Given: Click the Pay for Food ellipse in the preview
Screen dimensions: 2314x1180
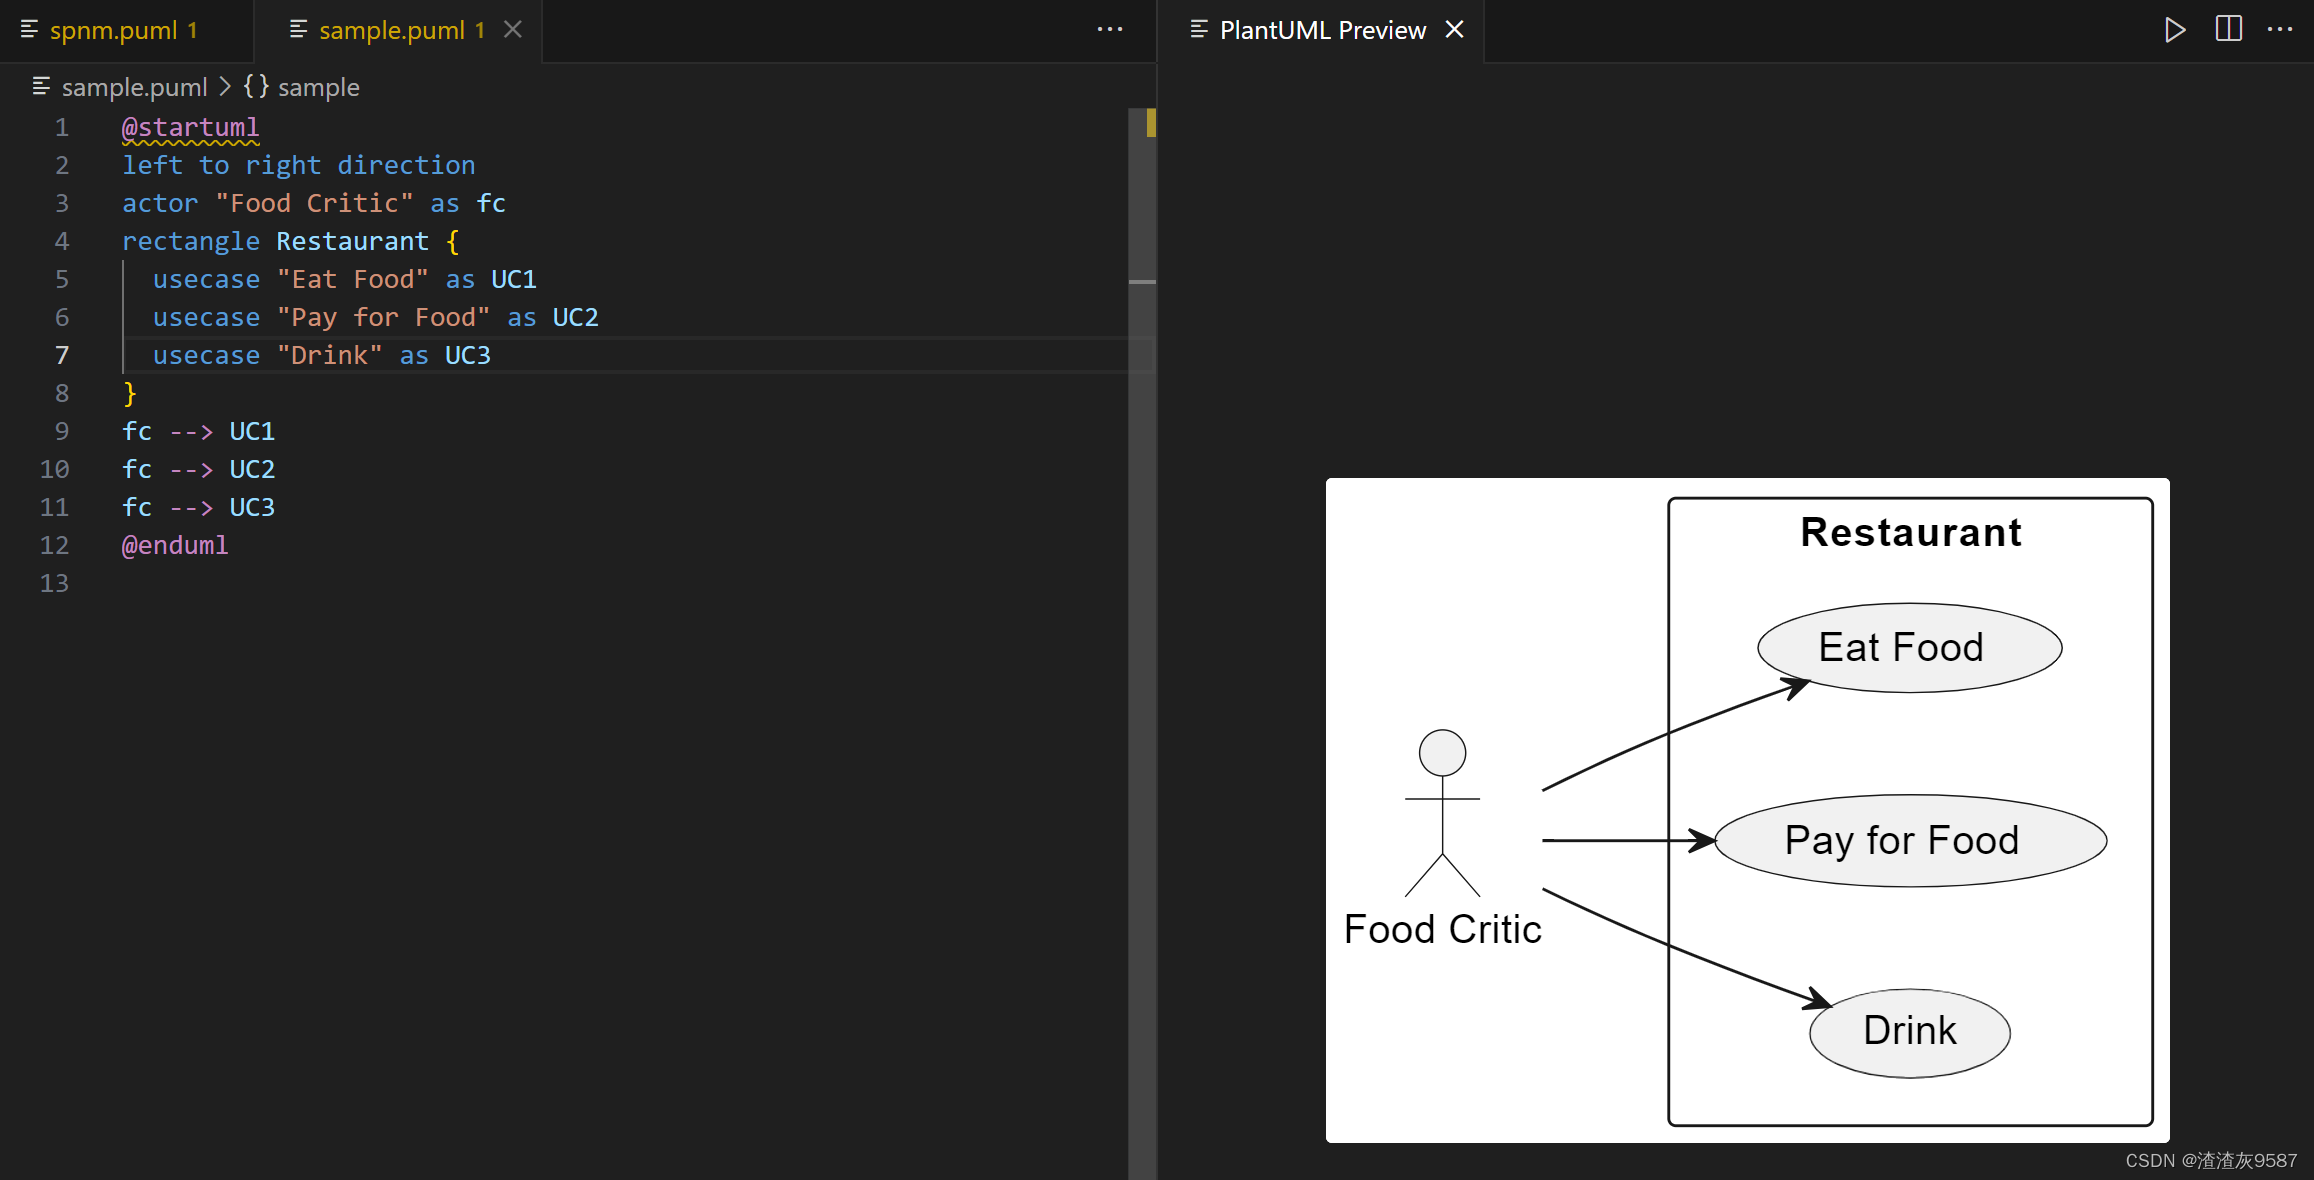Looking at the screenshot, I should 1910,840.
